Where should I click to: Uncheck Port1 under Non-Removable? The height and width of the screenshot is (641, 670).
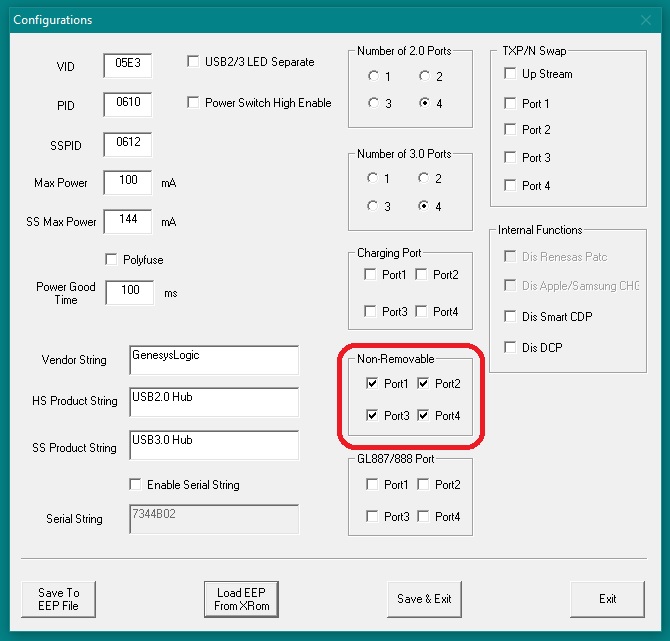pos(372,384)
